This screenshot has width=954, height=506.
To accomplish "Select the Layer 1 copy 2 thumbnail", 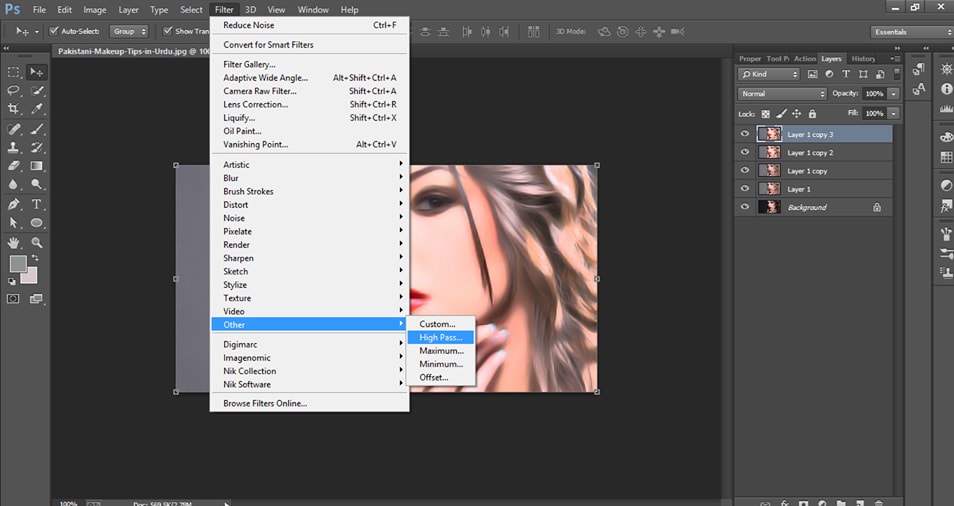I will [770, 152].
